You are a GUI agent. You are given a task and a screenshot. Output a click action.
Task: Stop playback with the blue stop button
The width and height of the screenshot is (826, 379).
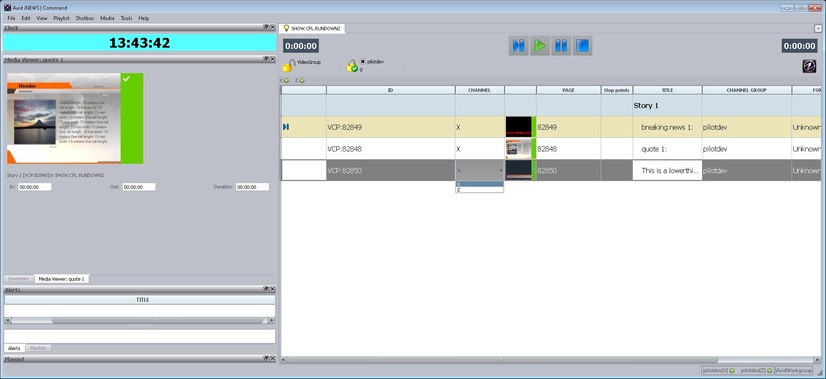tap(582, 46)
